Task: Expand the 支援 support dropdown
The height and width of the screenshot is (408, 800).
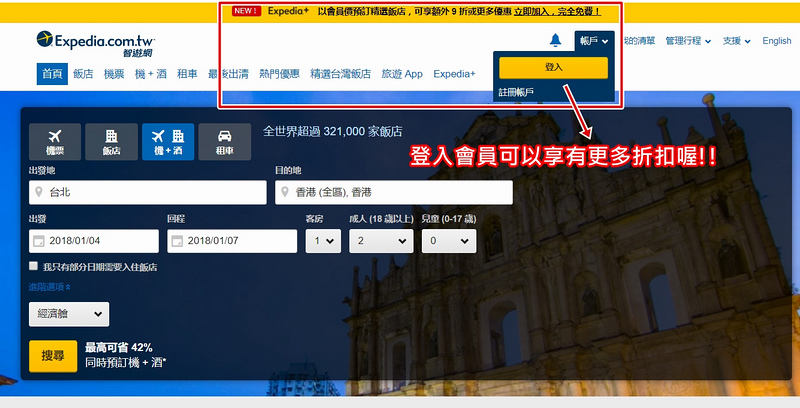Action: [737, 41]
